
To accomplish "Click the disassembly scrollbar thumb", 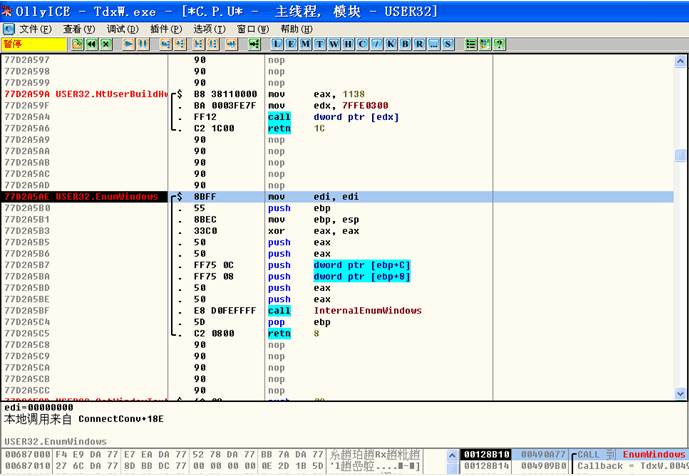I will click(680, 155).
